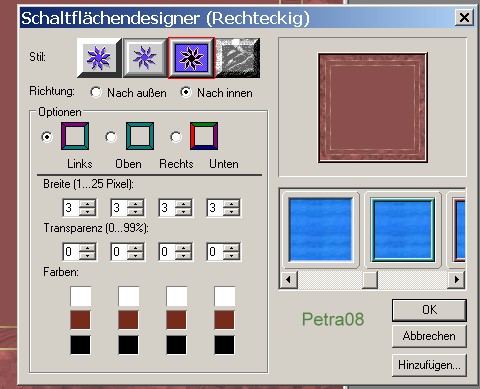
Task: Close the Schaltflächendesigner dialog
Action: (x=464, y=17)
